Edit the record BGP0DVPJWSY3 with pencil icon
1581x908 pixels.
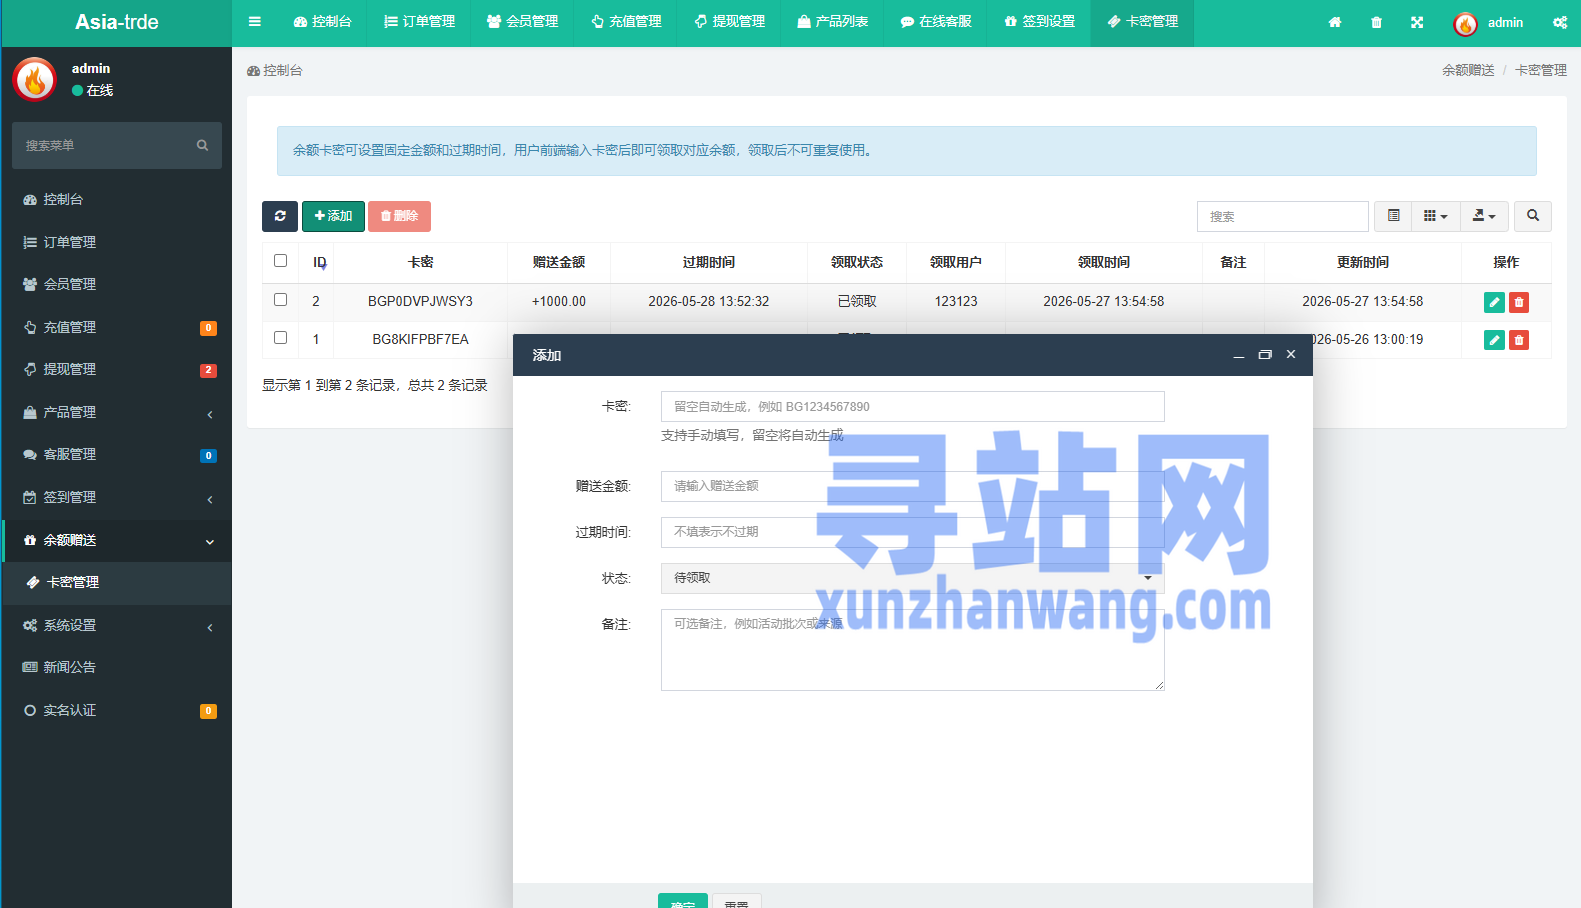click(x=1494, y=302)
